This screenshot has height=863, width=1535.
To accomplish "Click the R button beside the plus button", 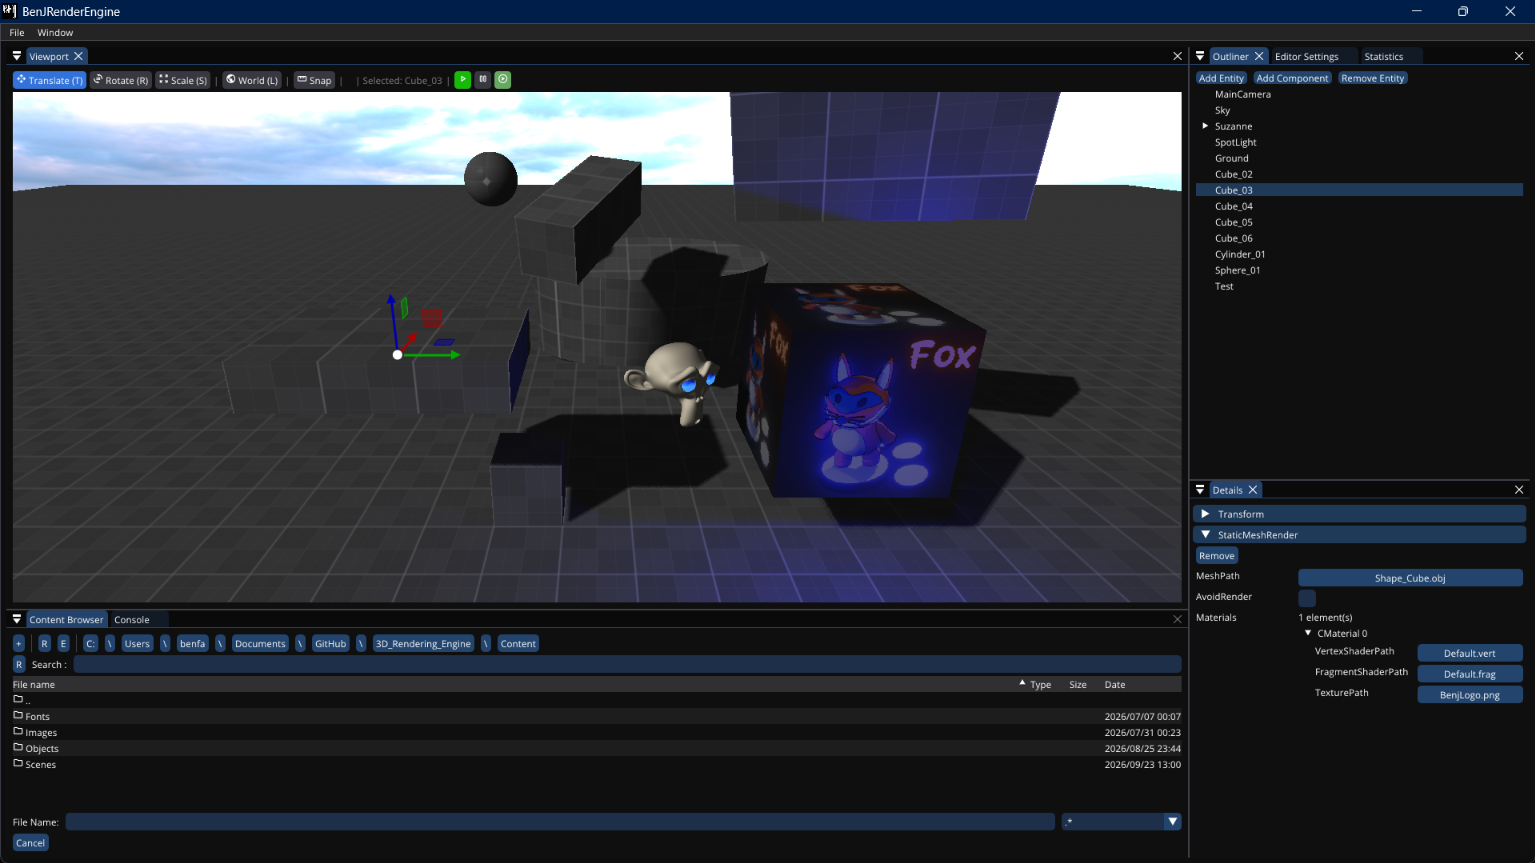I will click(45, 644).
